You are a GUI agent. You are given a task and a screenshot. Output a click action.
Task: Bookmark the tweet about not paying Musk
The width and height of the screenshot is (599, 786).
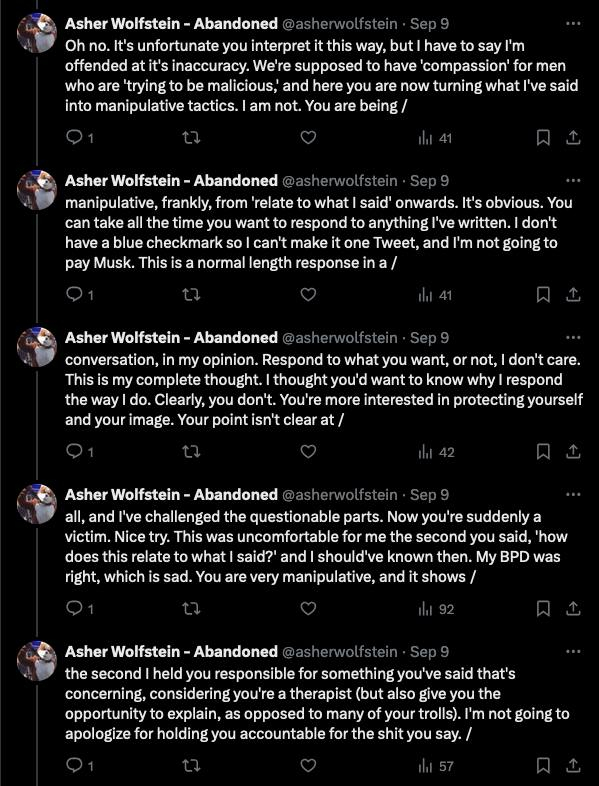pyautogui.click(x=543, y=295)
